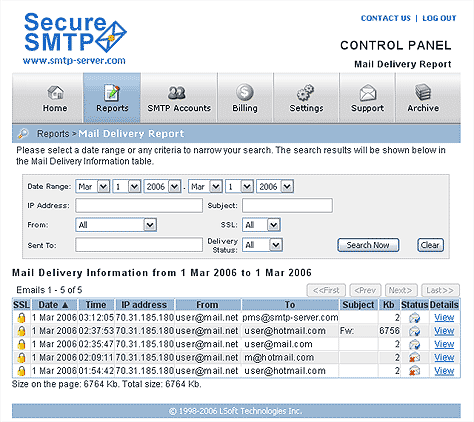Click SSL lock icon in 03:12:05 row

[x=21, y=318]
